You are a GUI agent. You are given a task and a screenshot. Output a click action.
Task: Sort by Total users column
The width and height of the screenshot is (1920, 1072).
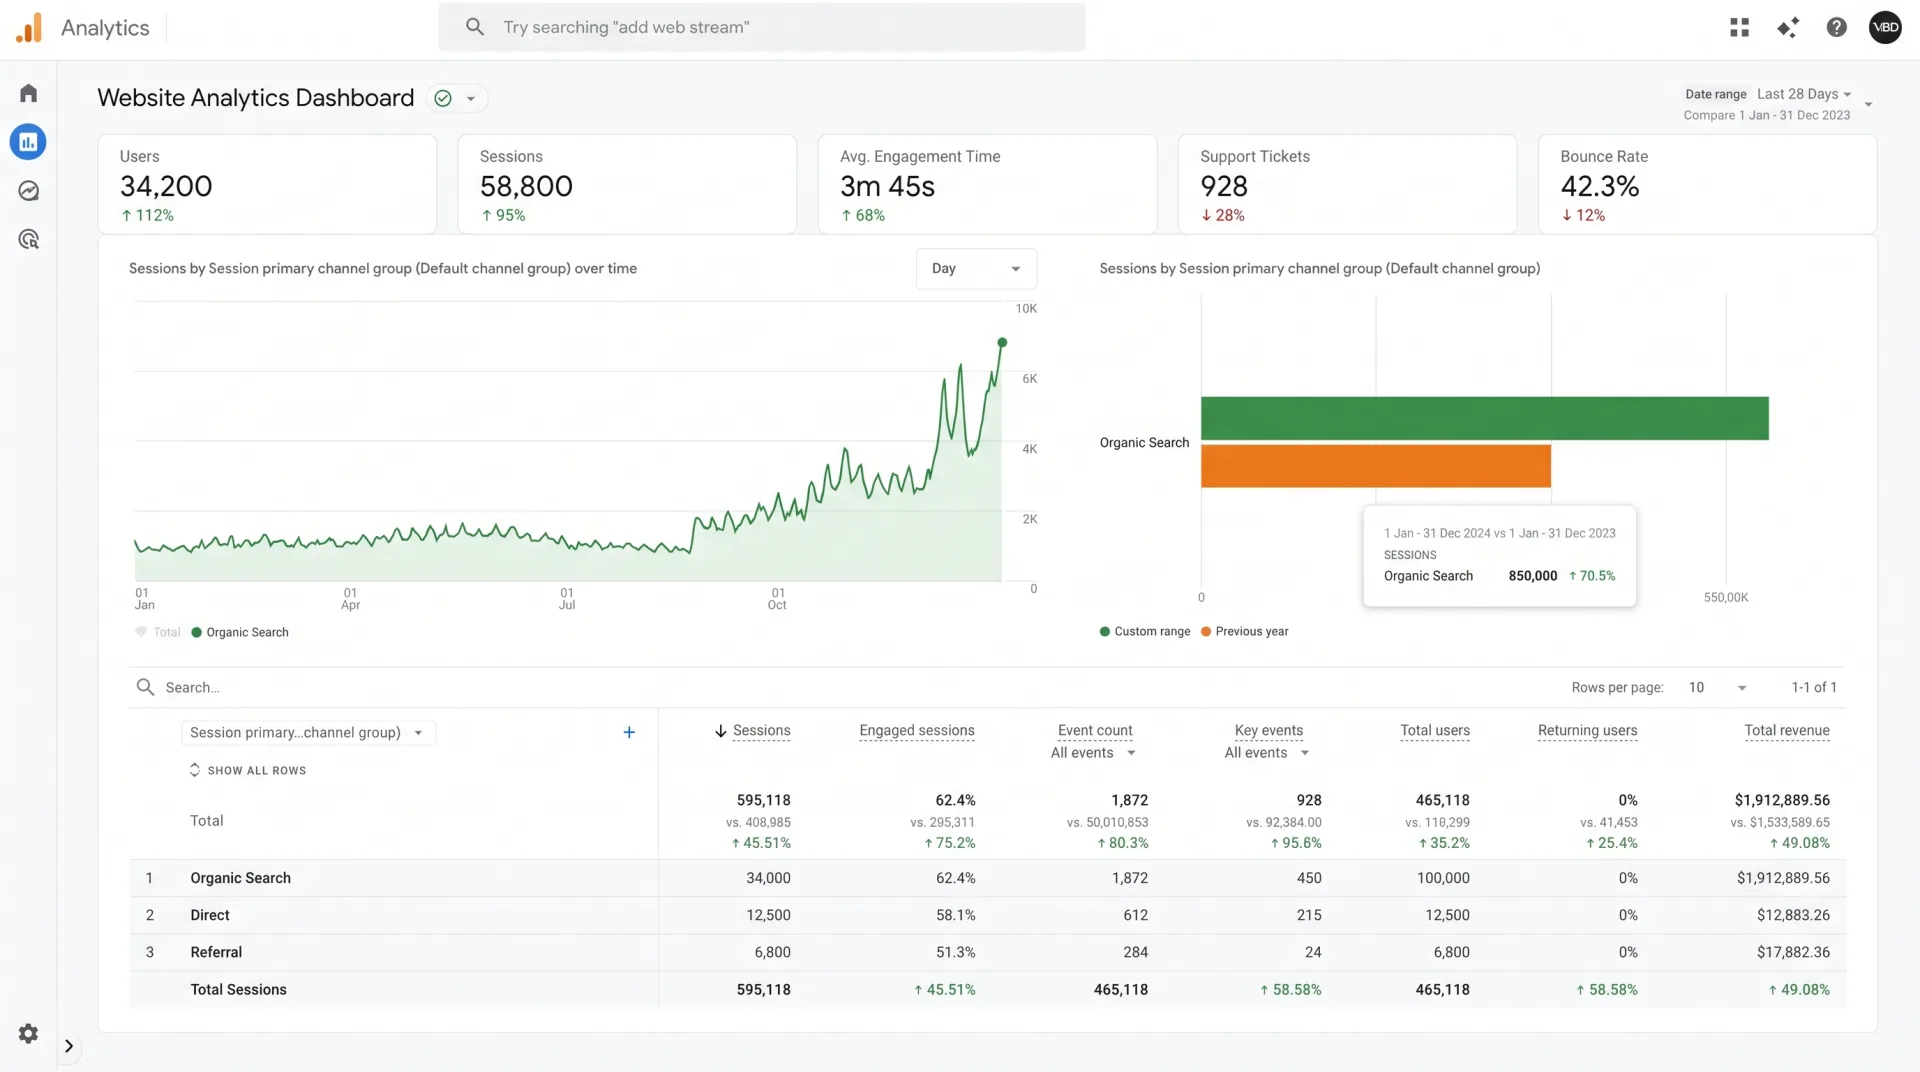pos(1435,731)
